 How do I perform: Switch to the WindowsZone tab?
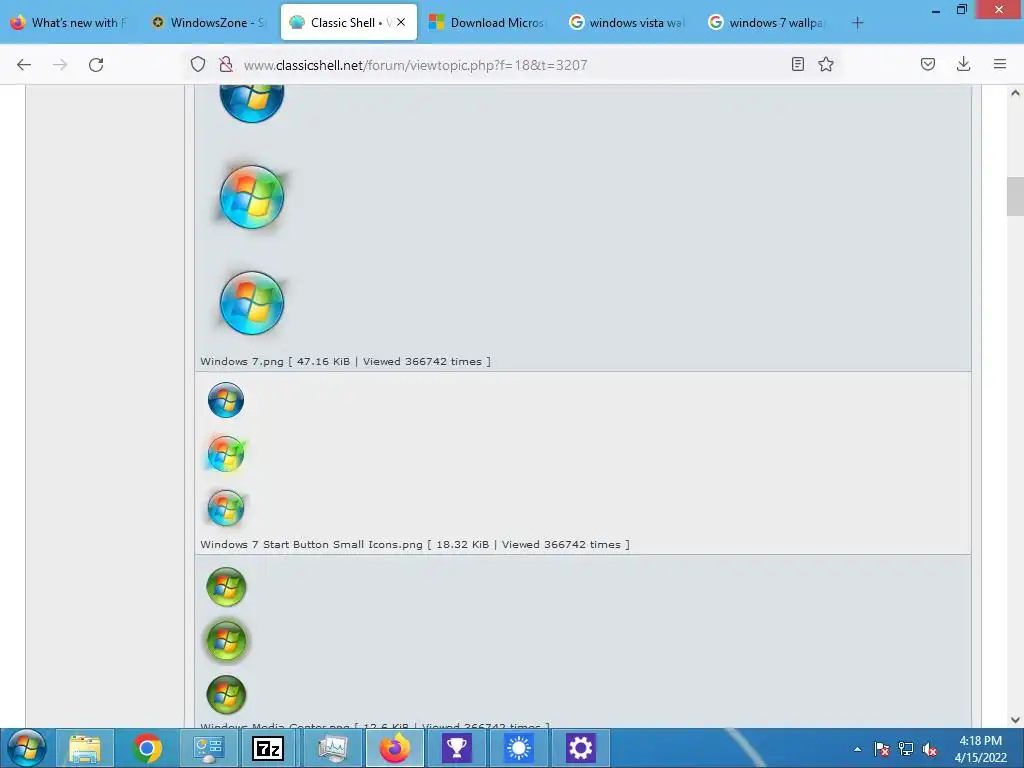click(209, 23)
